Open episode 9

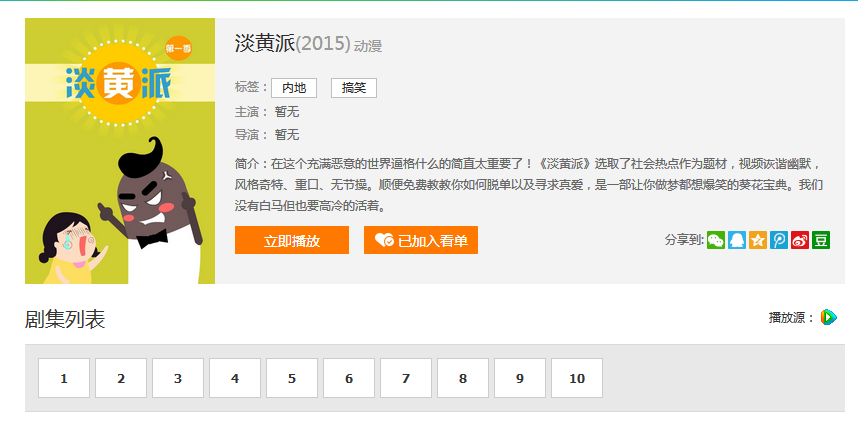(x=520, y=378)
